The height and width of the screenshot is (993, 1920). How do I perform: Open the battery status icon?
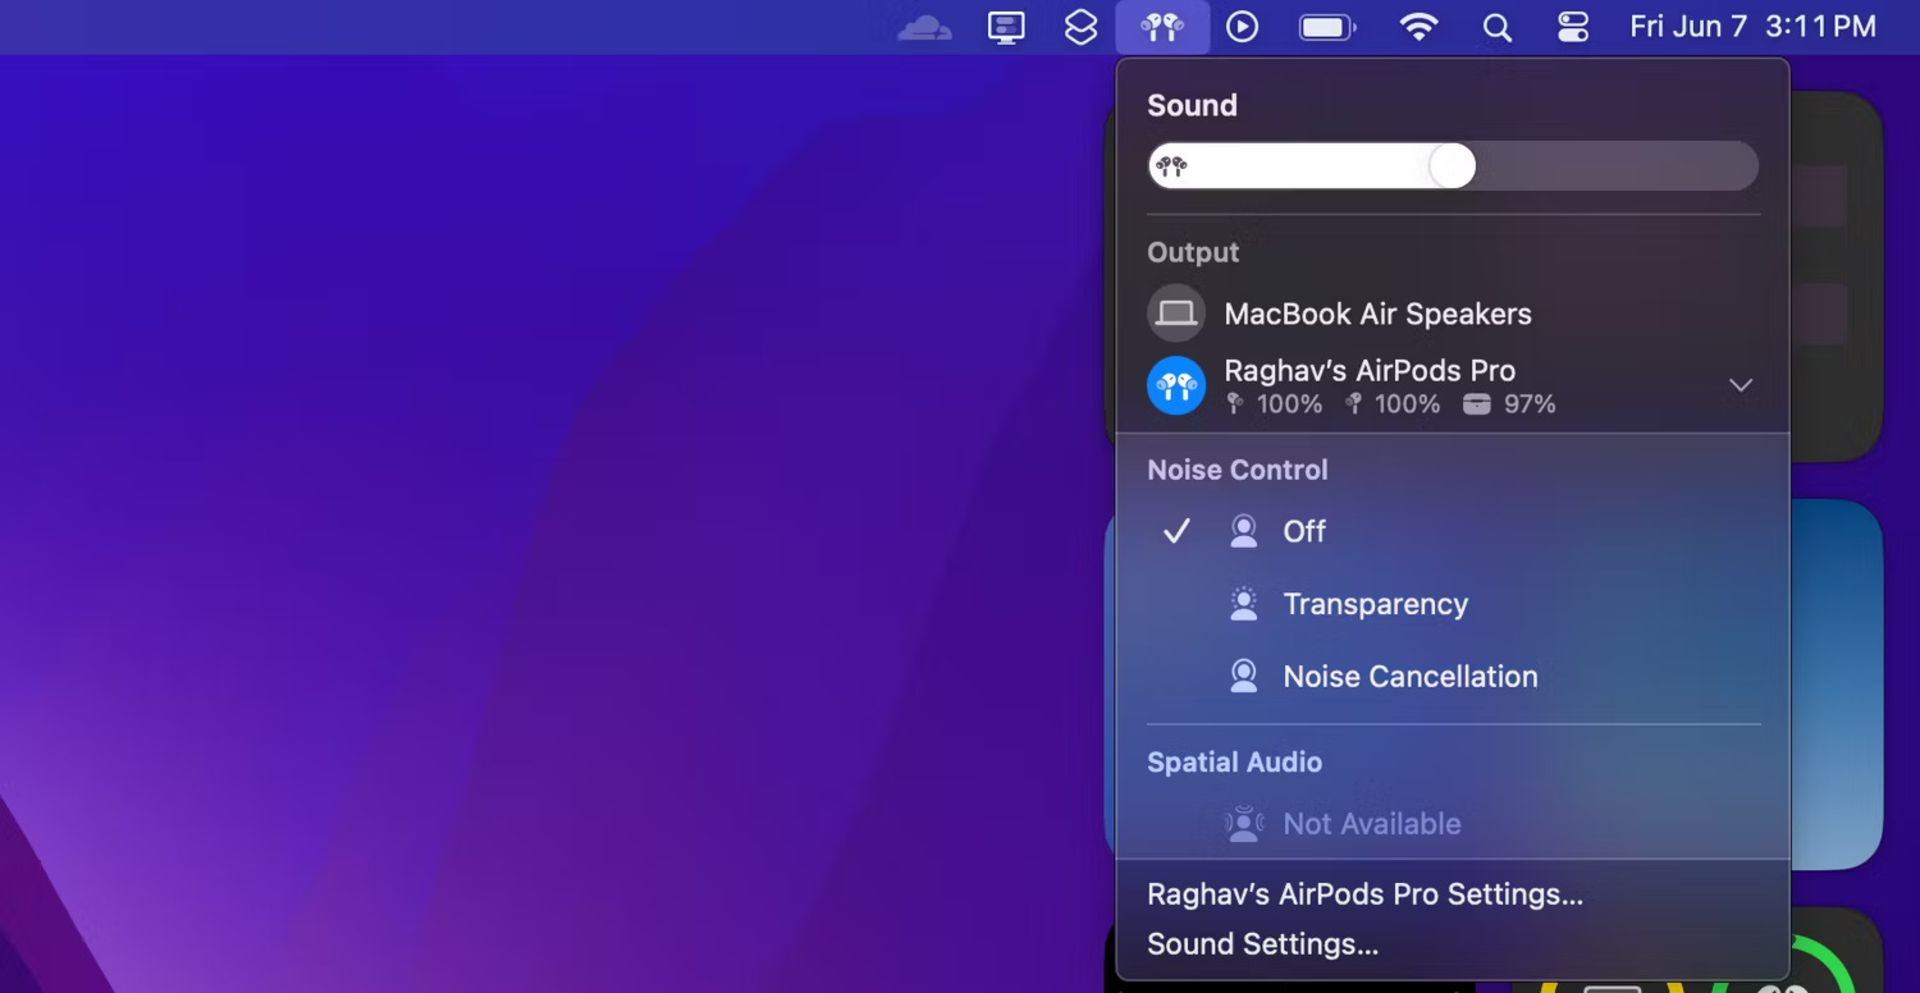(1327, 27)
